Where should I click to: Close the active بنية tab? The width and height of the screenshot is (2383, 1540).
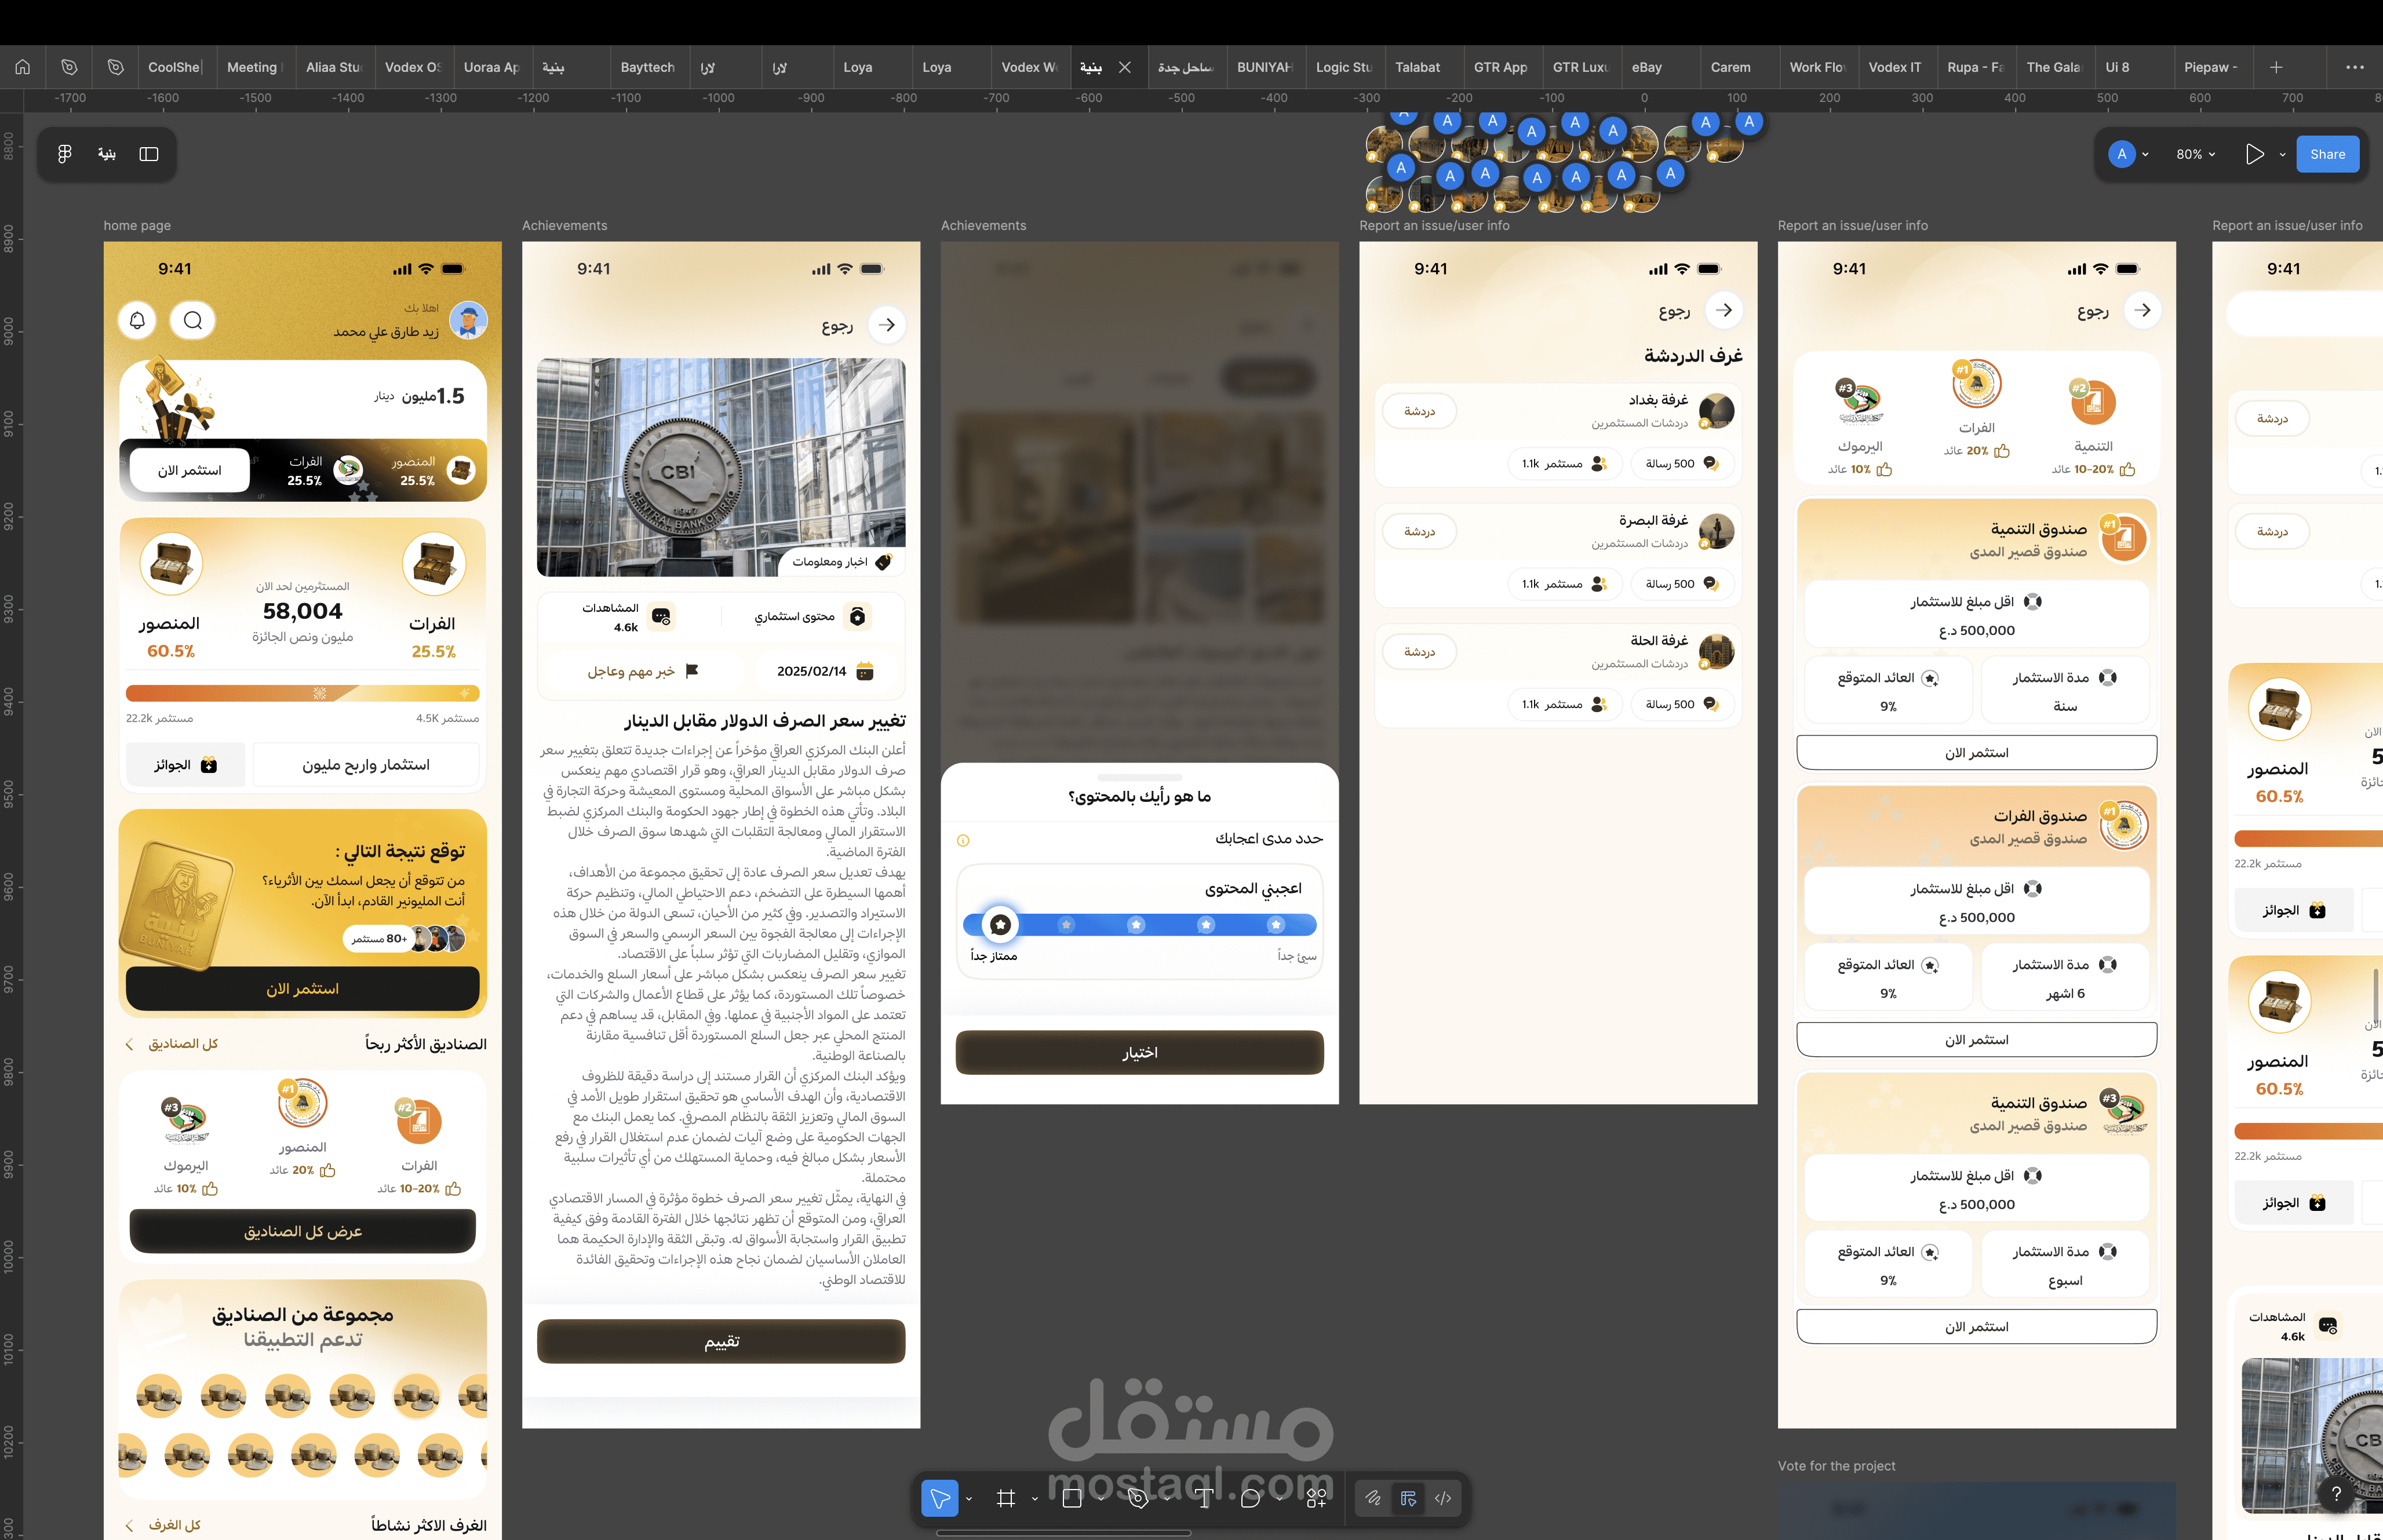[x=1125, y=67]
